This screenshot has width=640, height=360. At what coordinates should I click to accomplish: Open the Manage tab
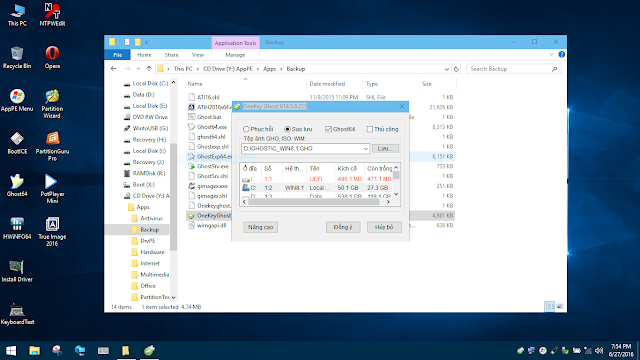235,55
